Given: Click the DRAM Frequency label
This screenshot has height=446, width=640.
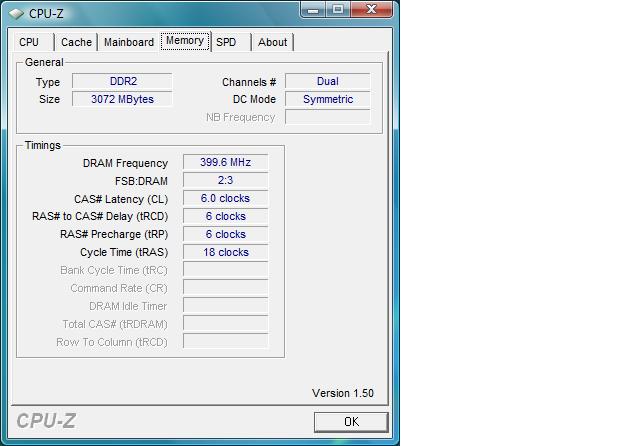Looking at the screenshot, I should (x=125, y=163).
